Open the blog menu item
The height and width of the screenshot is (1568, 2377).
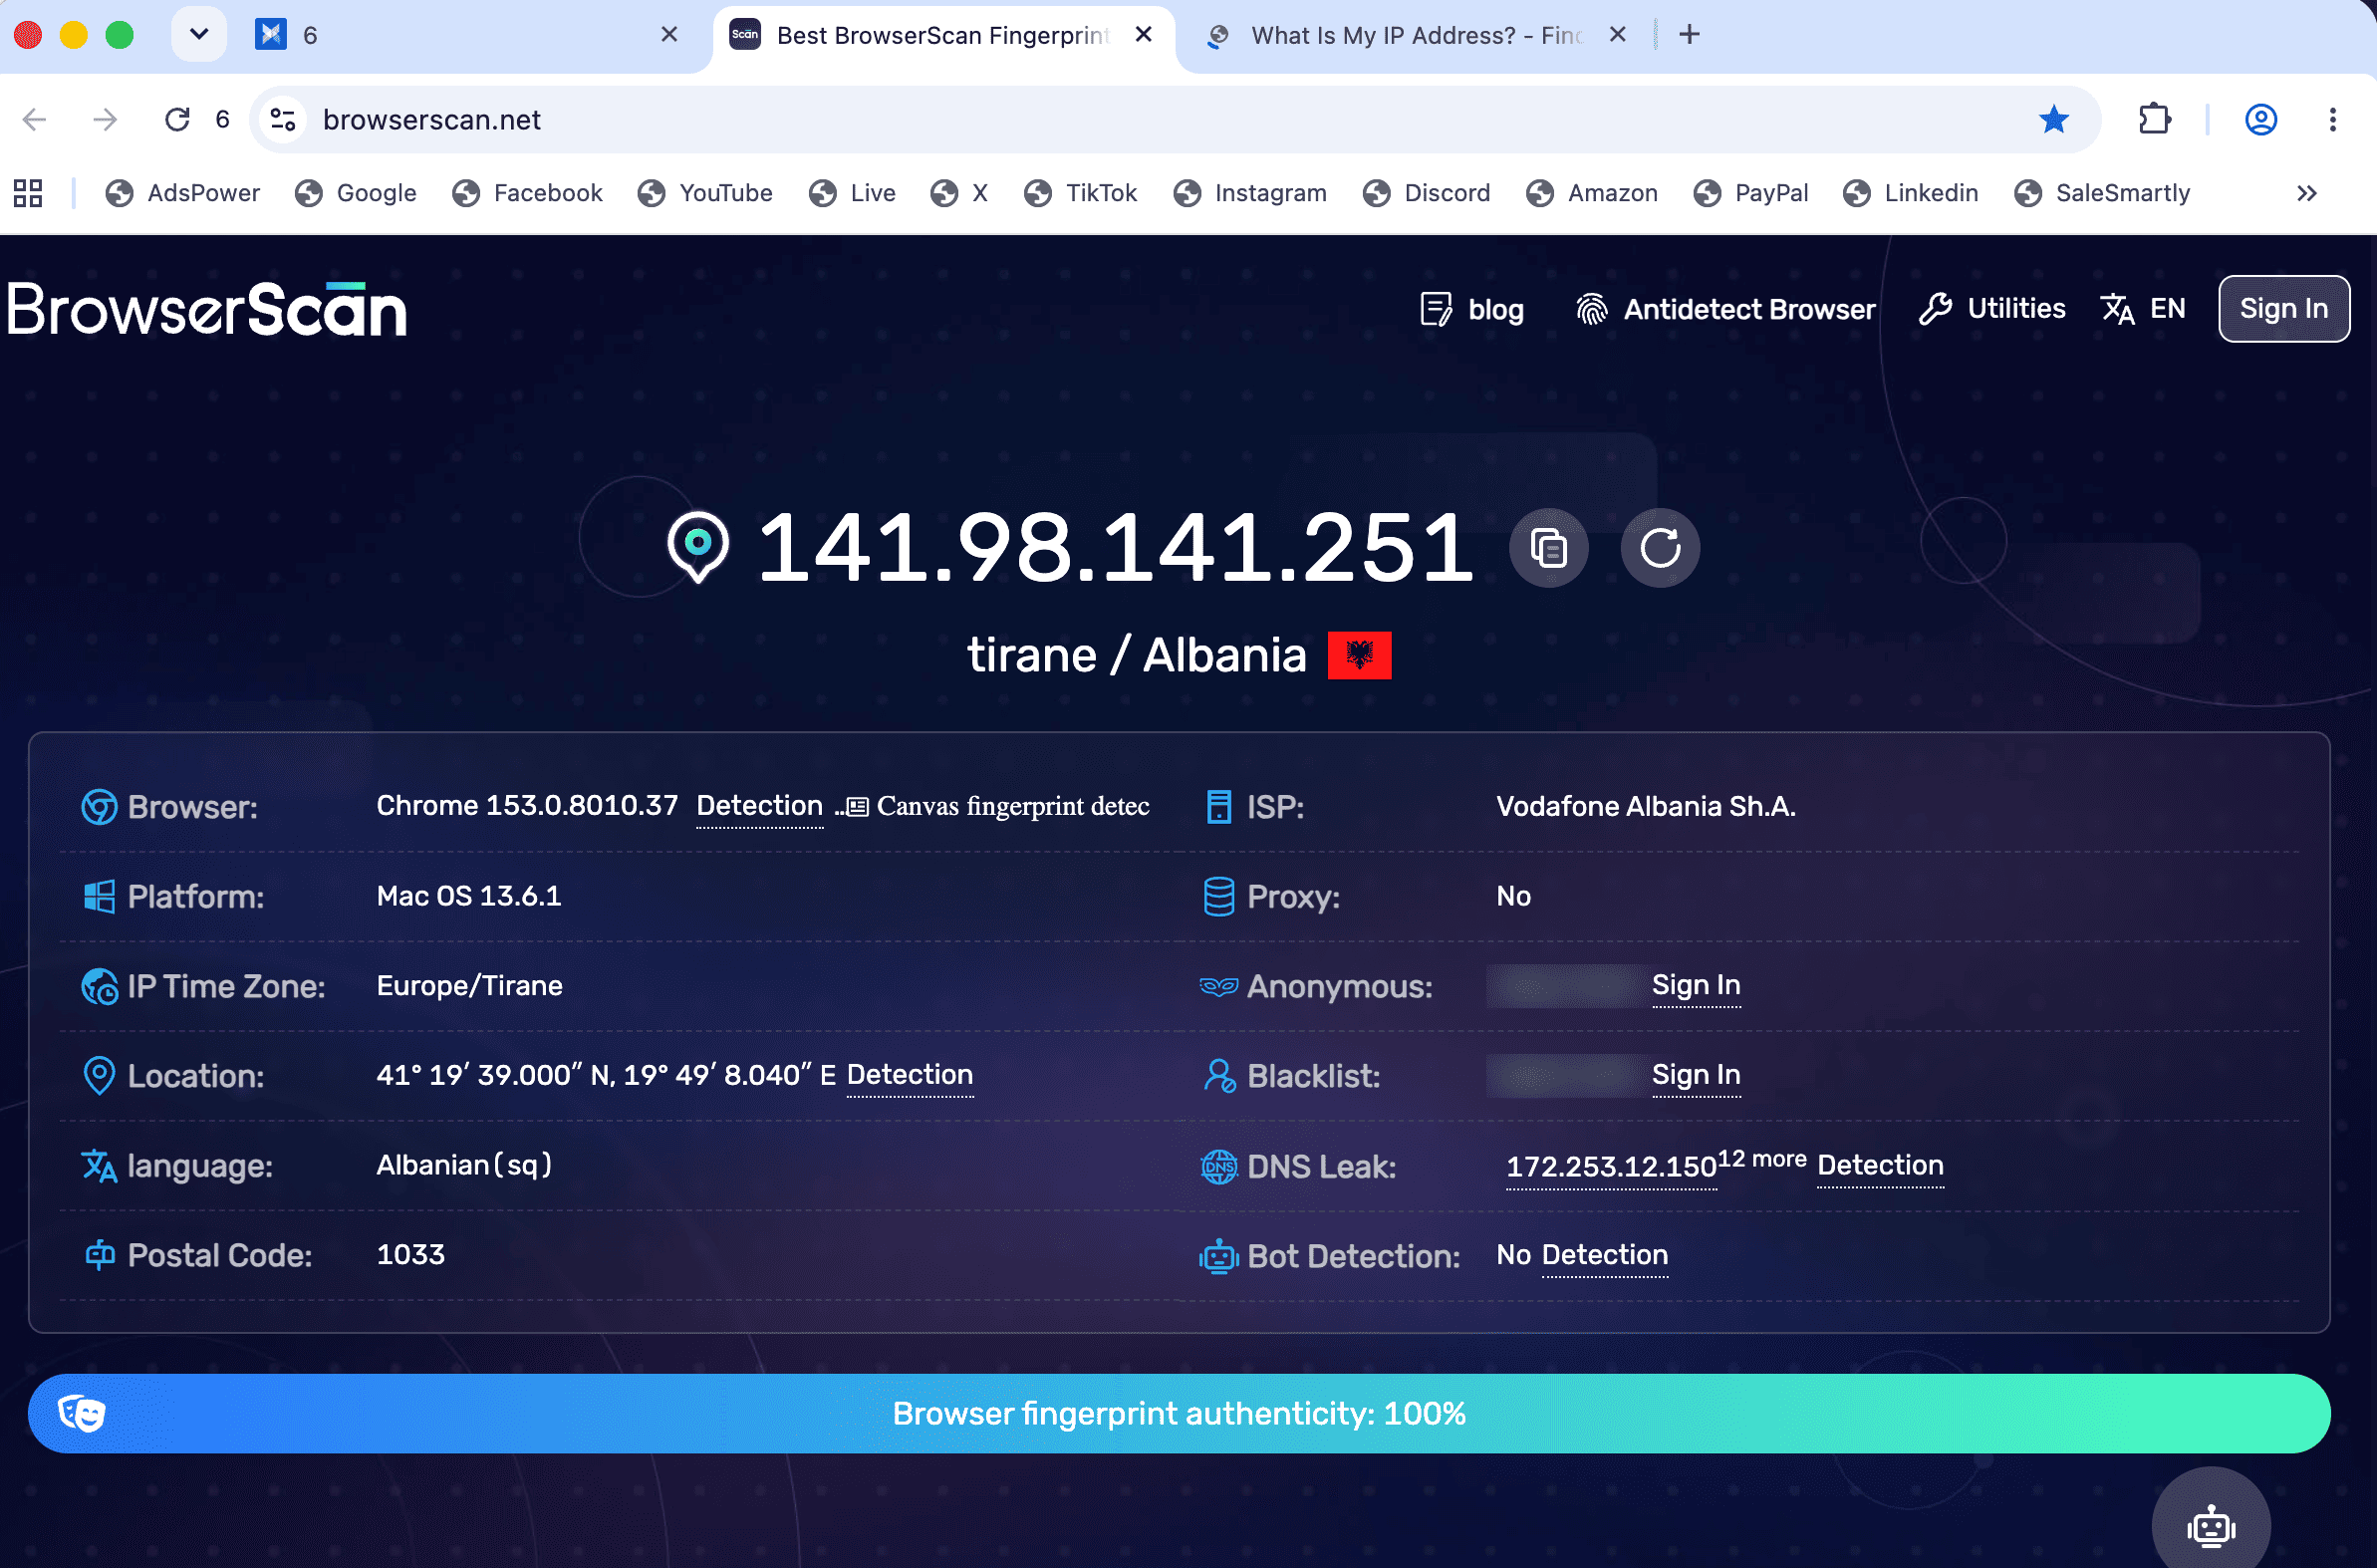coord(1472,310)
